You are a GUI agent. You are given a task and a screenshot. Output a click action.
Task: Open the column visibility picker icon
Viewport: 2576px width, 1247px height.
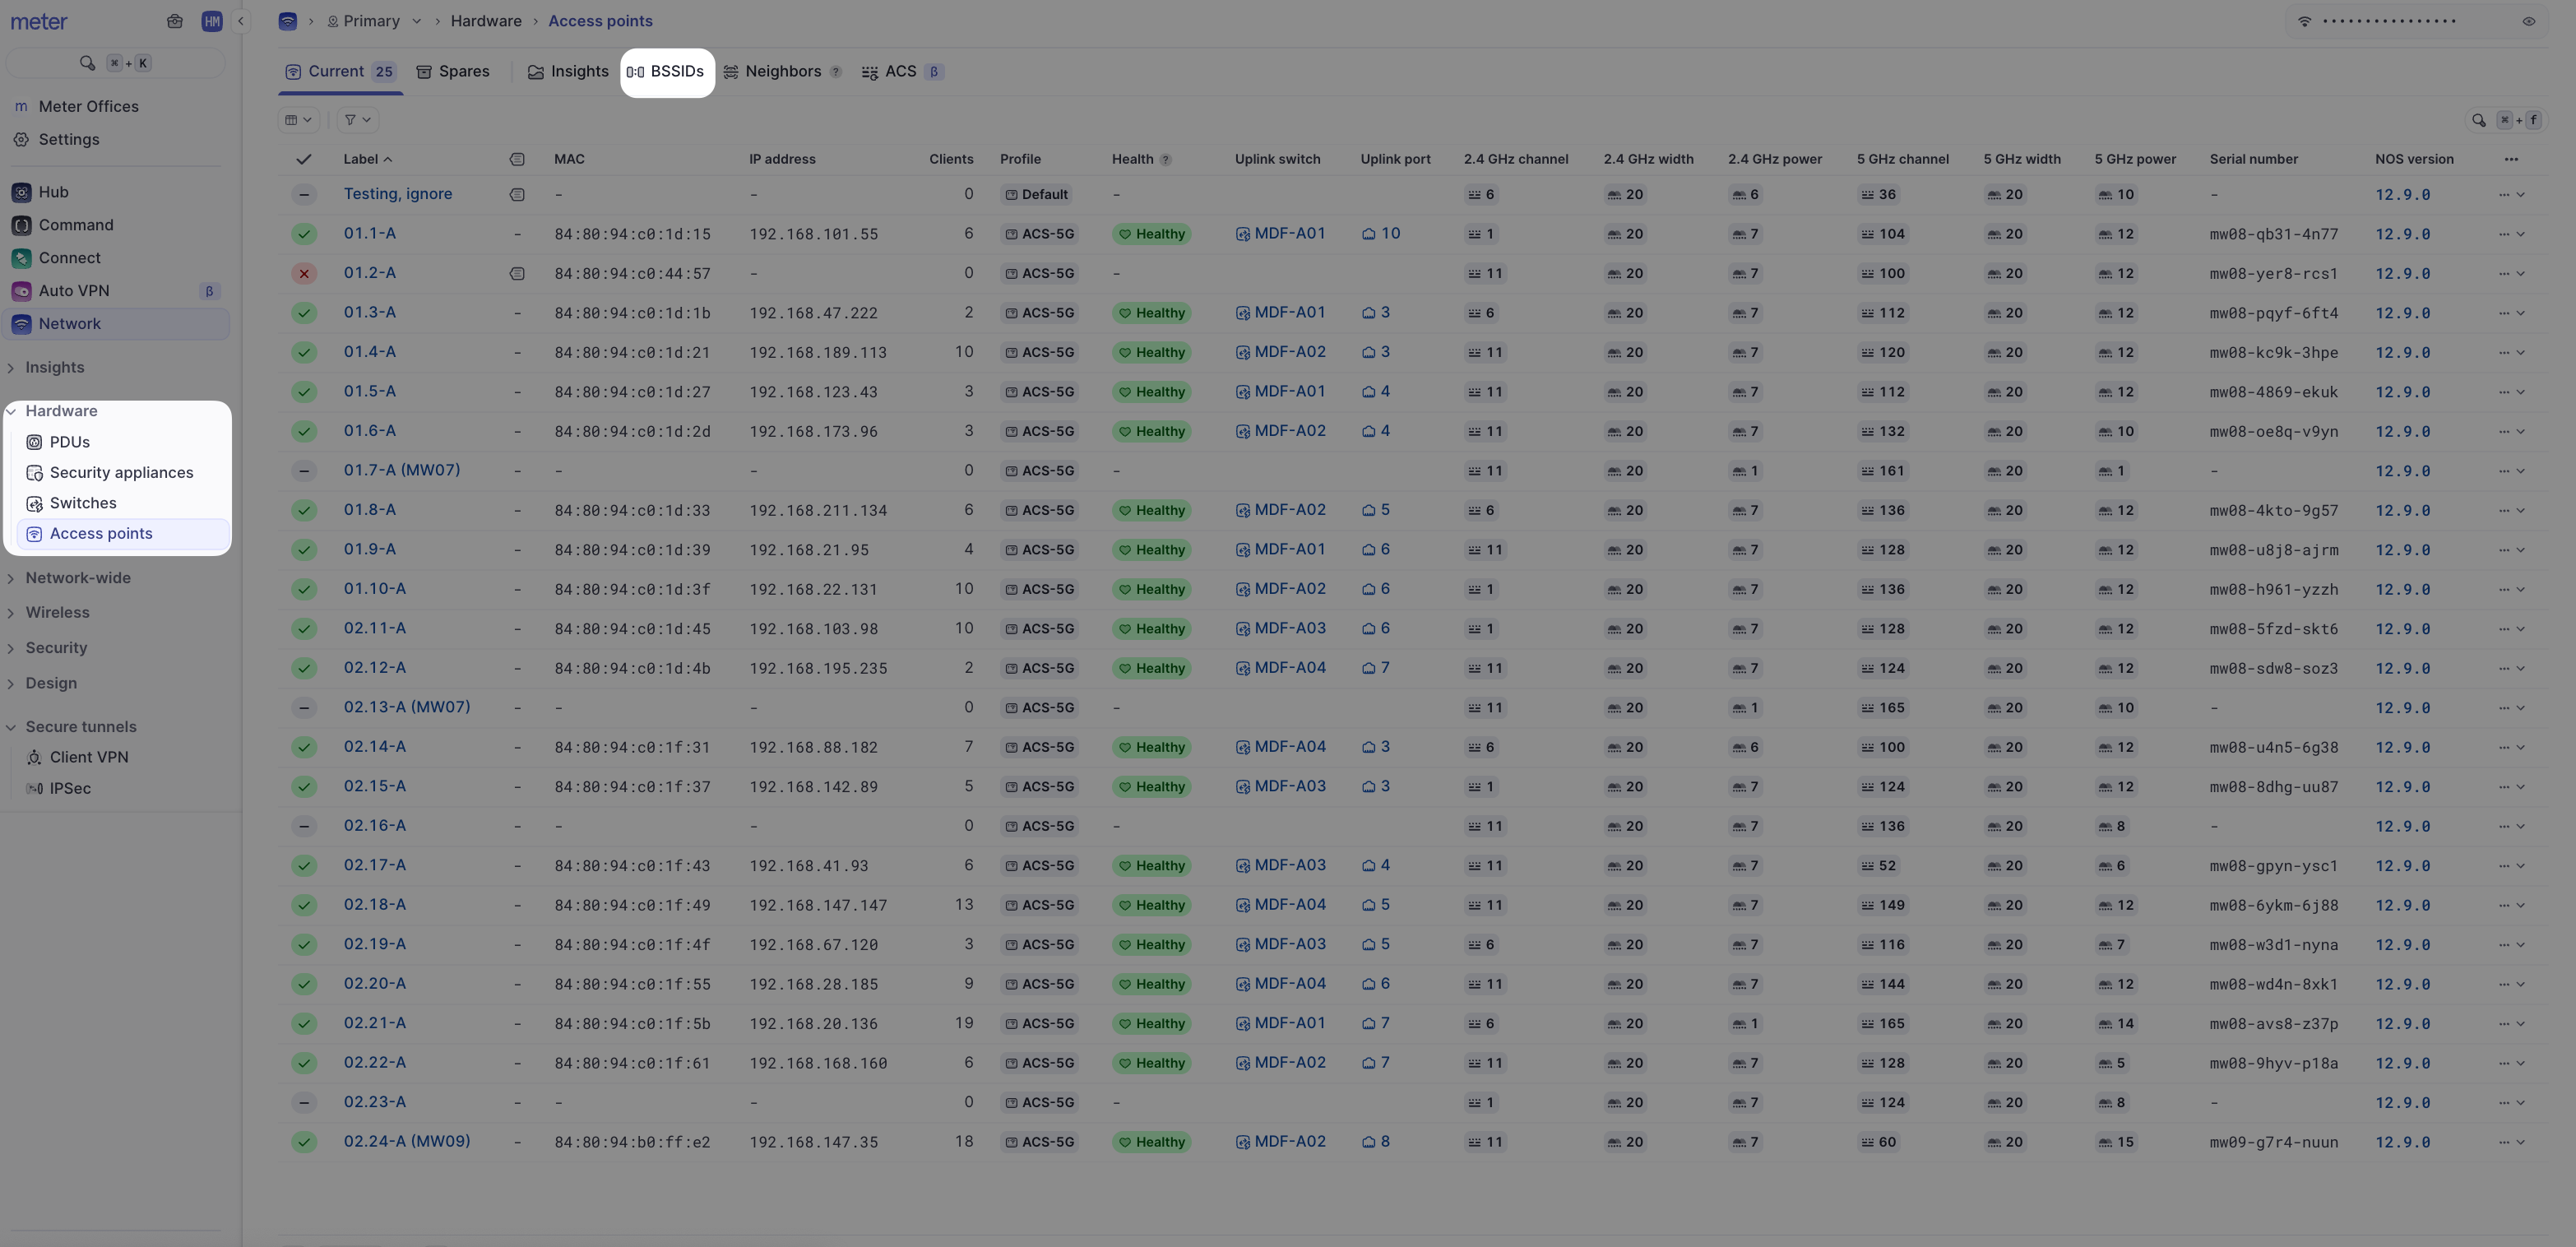click(297, 119)
